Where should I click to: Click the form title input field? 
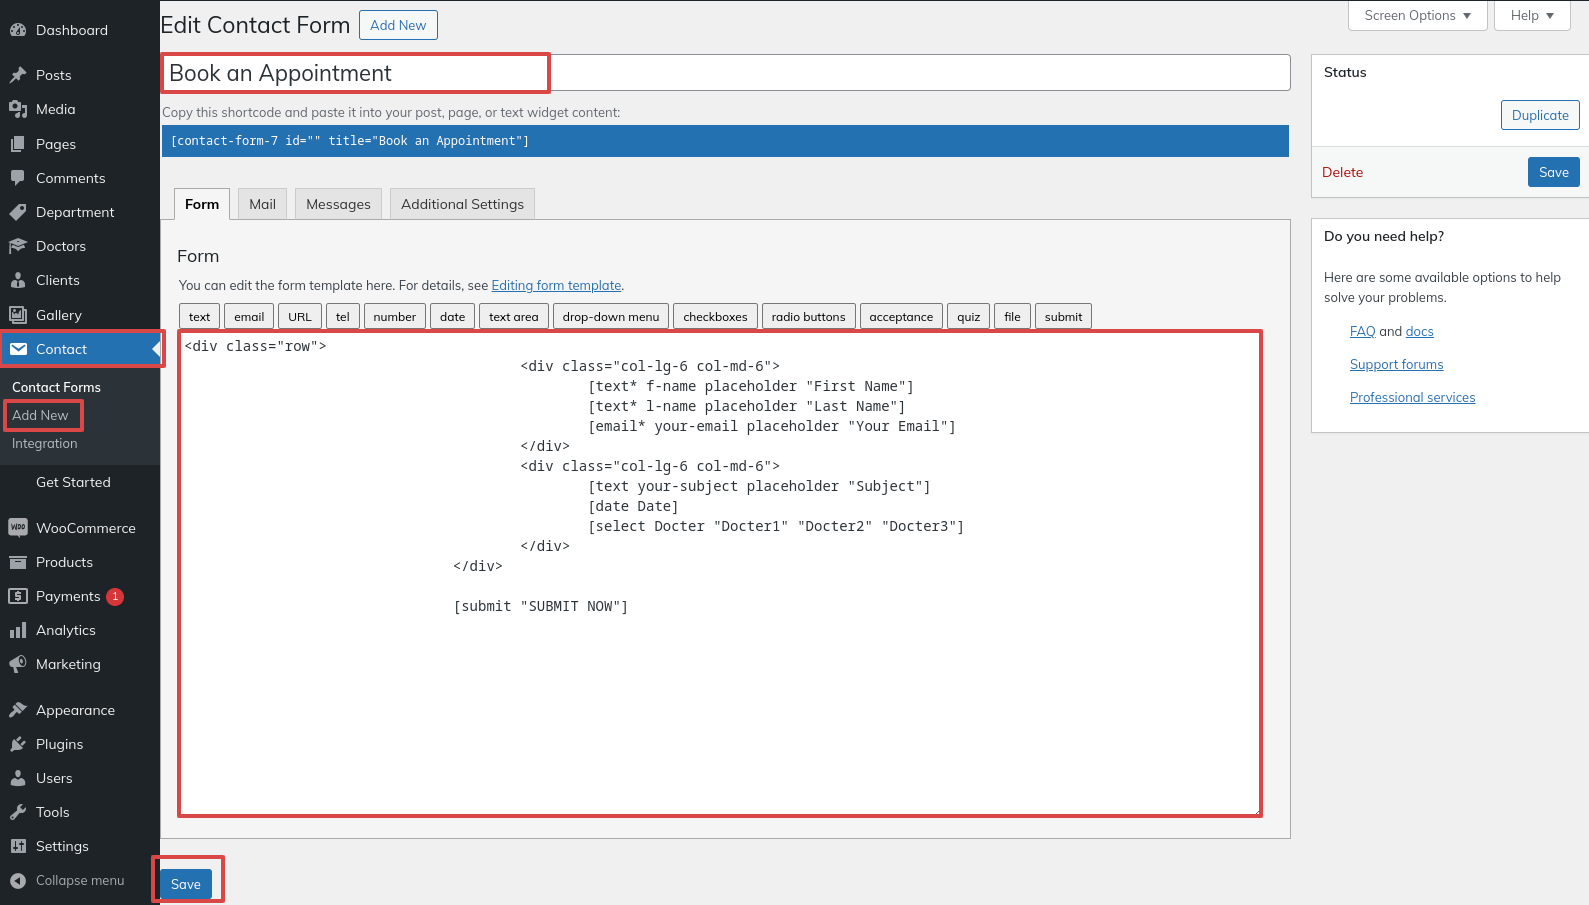(x=726, y=73)
